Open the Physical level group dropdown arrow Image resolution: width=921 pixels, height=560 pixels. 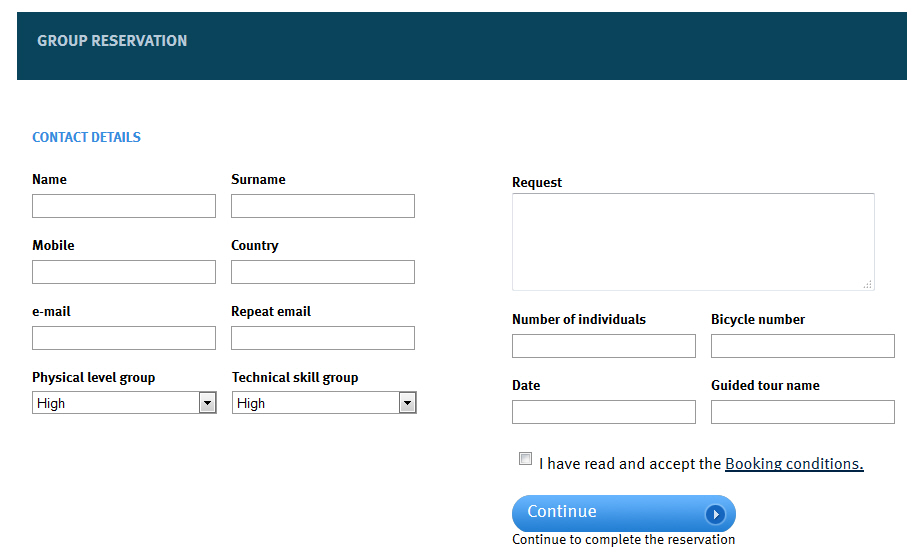click(x=207, y=403)
